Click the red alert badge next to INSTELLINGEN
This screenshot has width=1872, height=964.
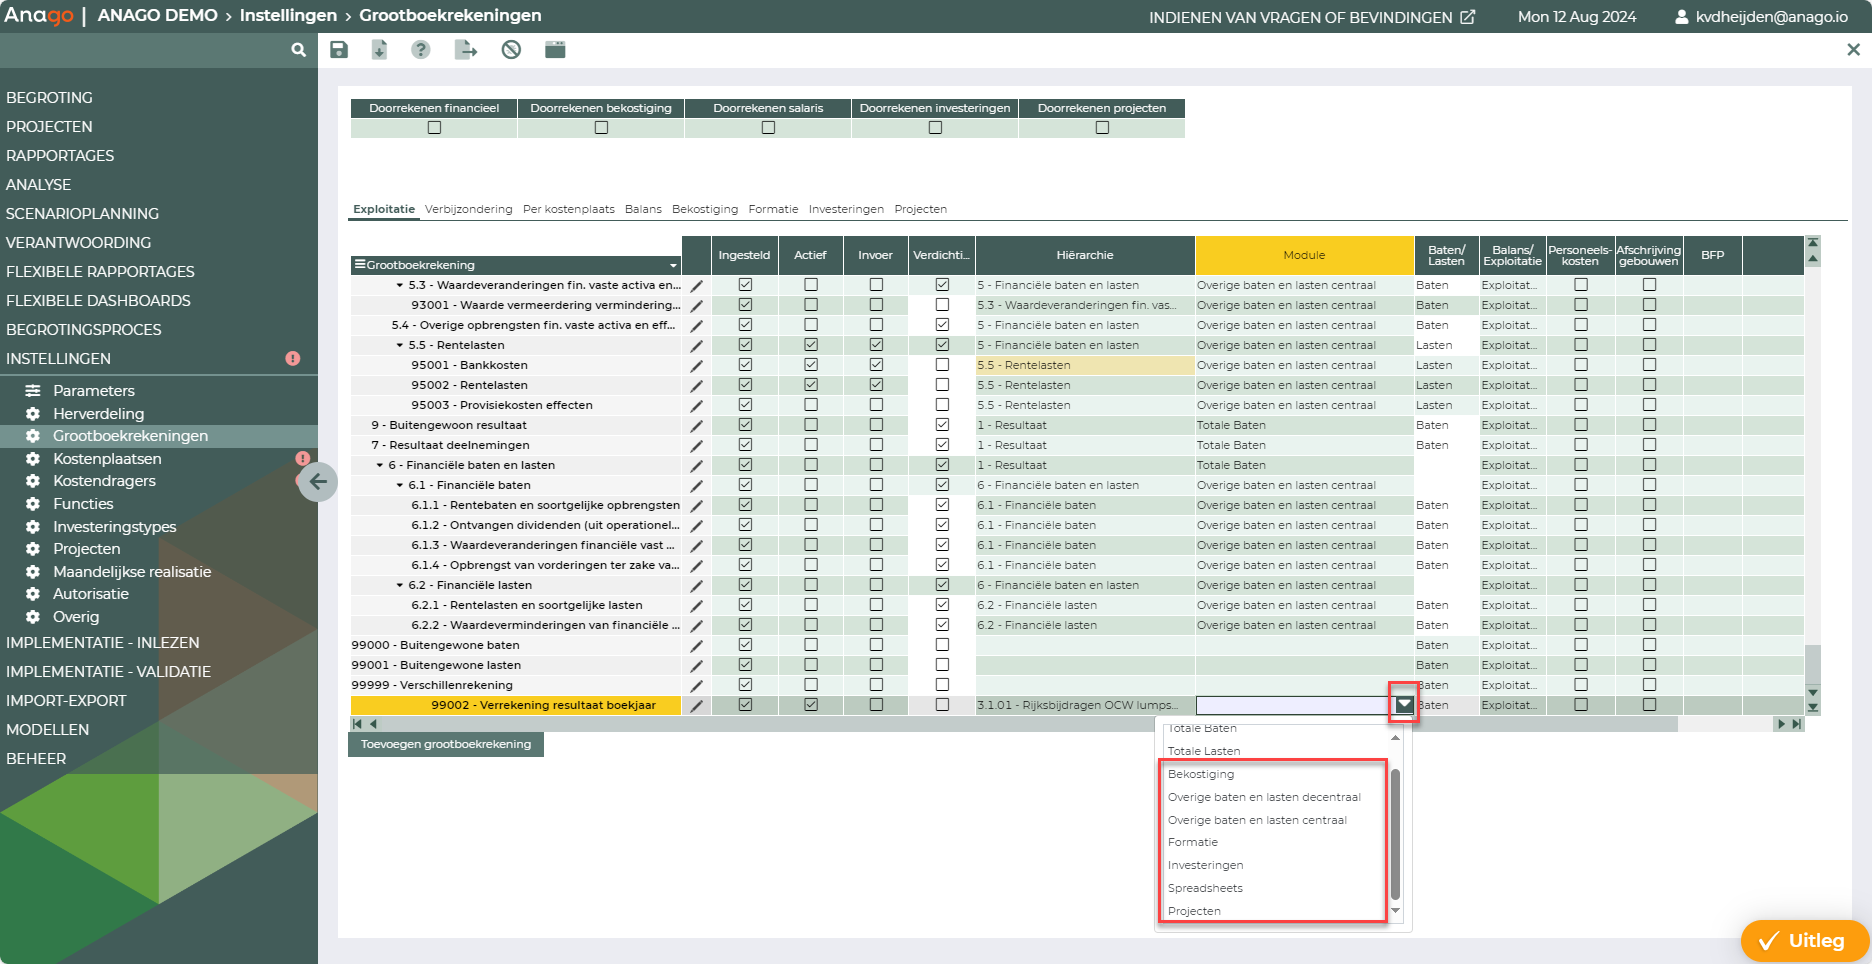coord(293,358)
